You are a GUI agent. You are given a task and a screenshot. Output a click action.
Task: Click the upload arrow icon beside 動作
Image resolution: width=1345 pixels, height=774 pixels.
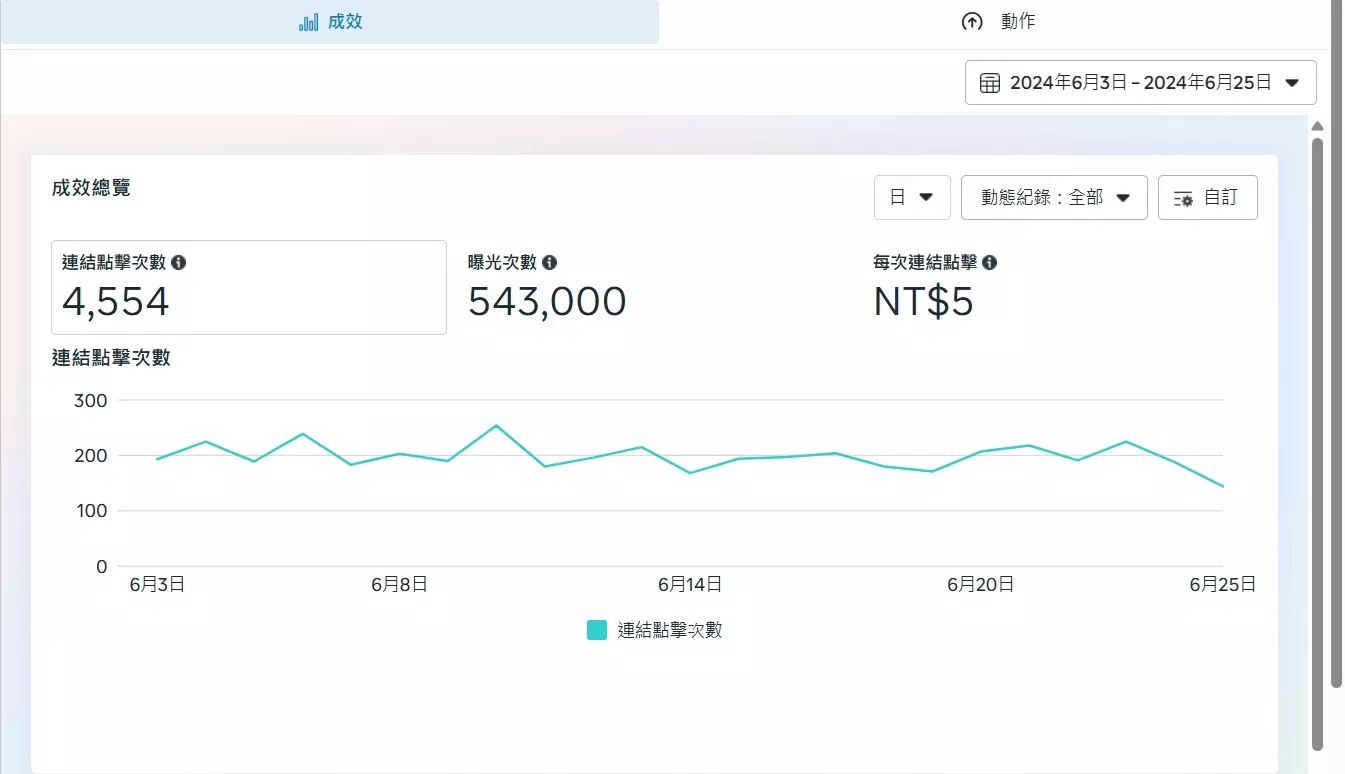(x=971, y=22)
